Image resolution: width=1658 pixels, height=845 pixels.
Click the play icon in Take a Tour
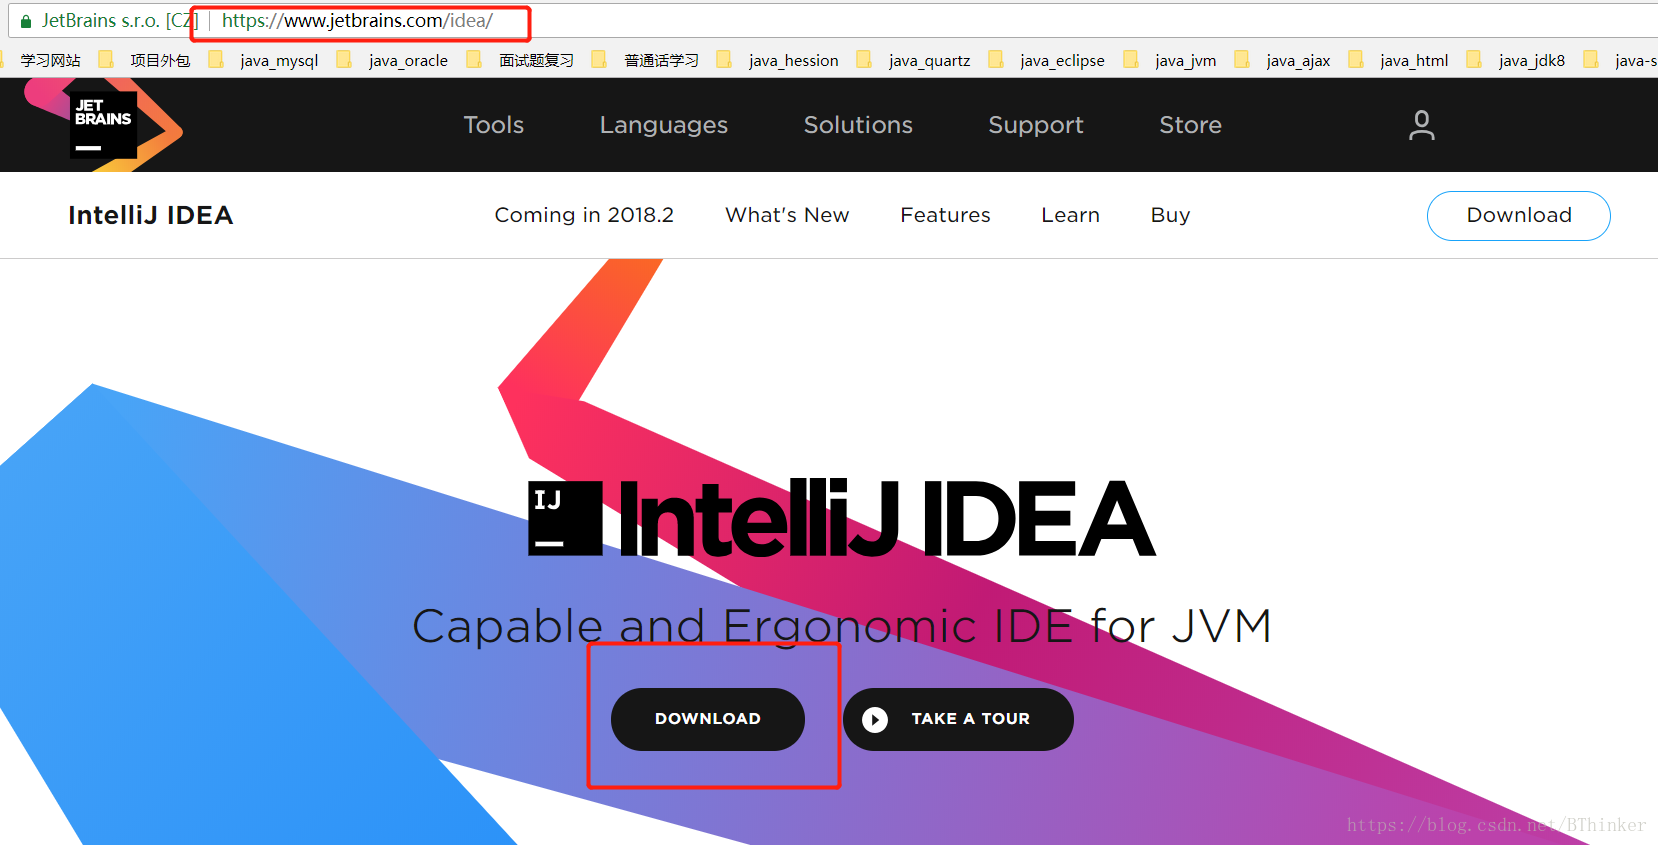click(x=875, y=719)
